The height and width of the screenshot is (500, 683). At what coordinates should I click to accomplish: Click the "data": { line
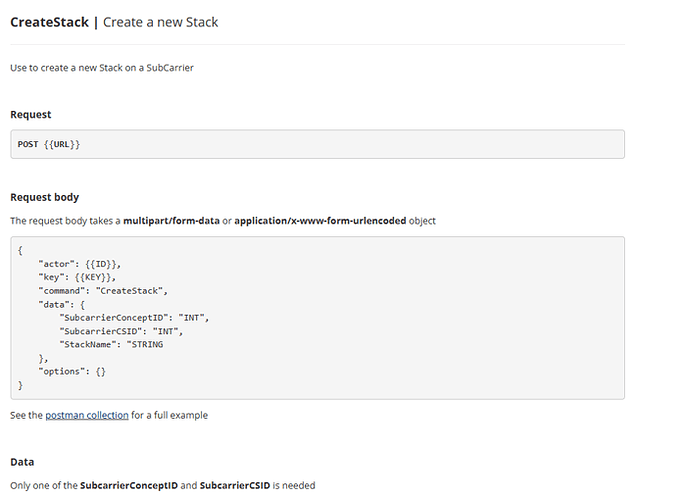(61, 304)
